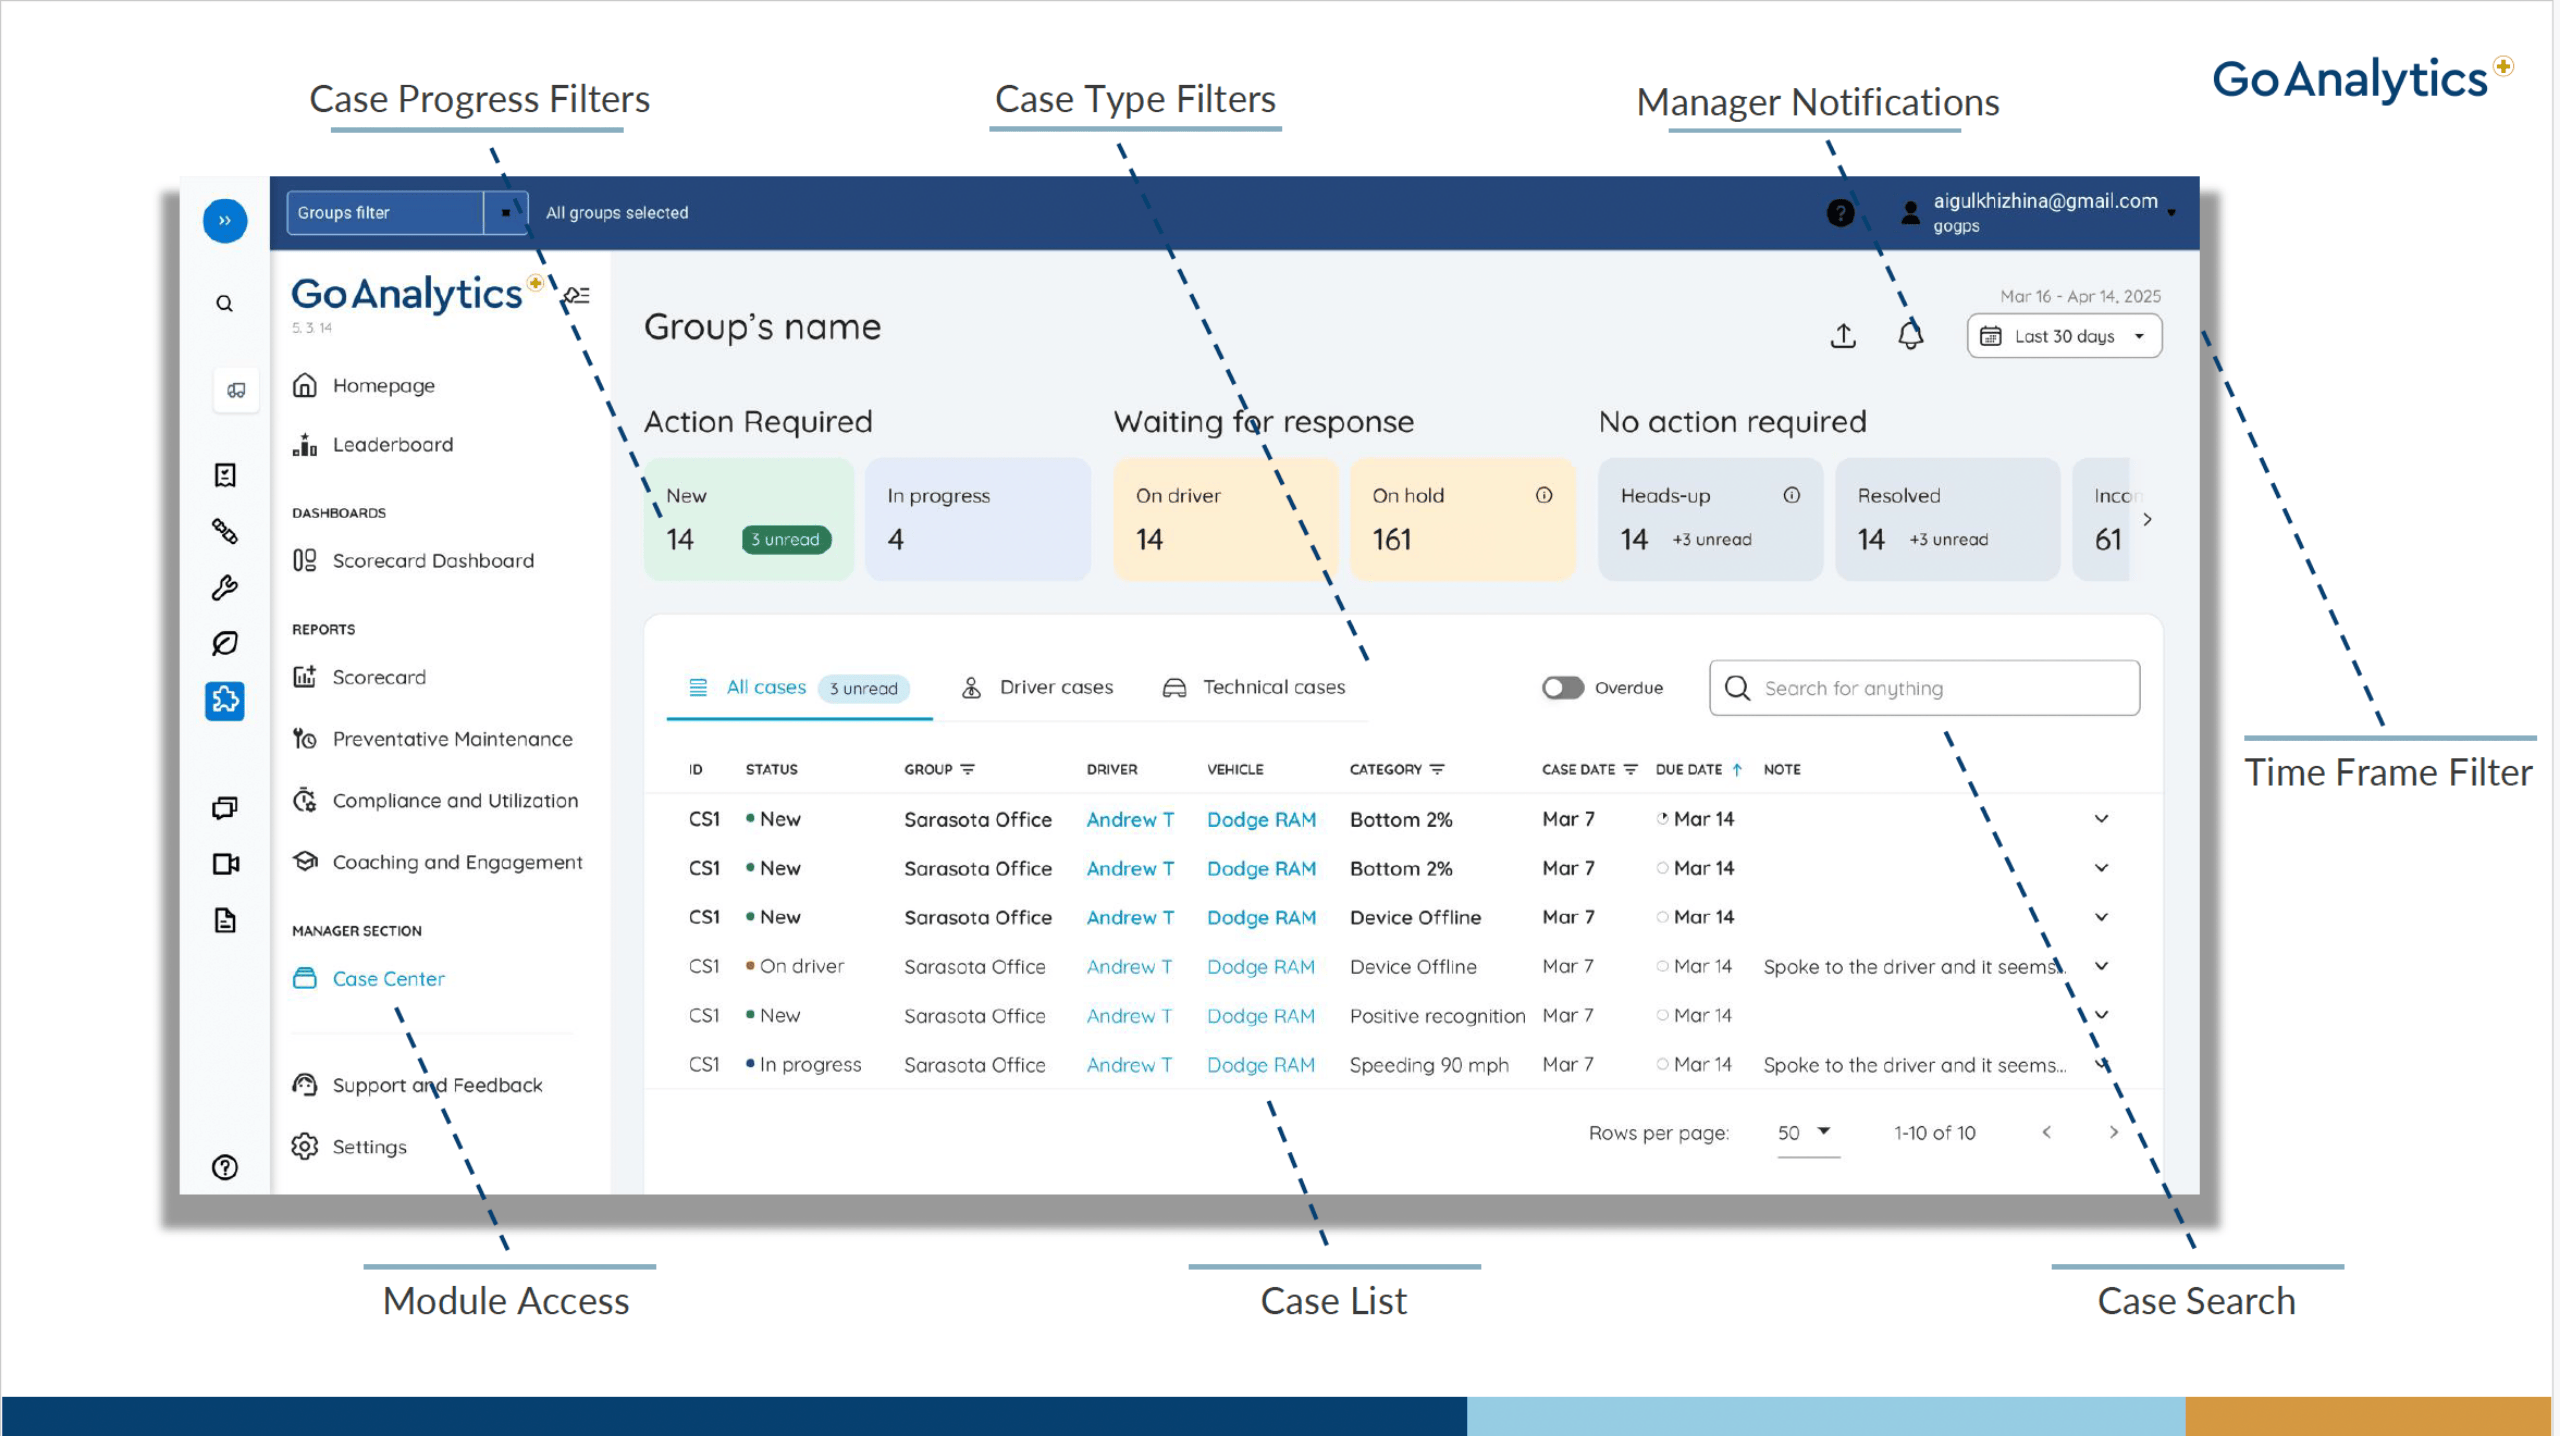This screenshot has width=2560, height=1440.
Task: Click the Dodge RAM vehicle link in first row
Action: pyautogui.click(x=1261, y=820)
